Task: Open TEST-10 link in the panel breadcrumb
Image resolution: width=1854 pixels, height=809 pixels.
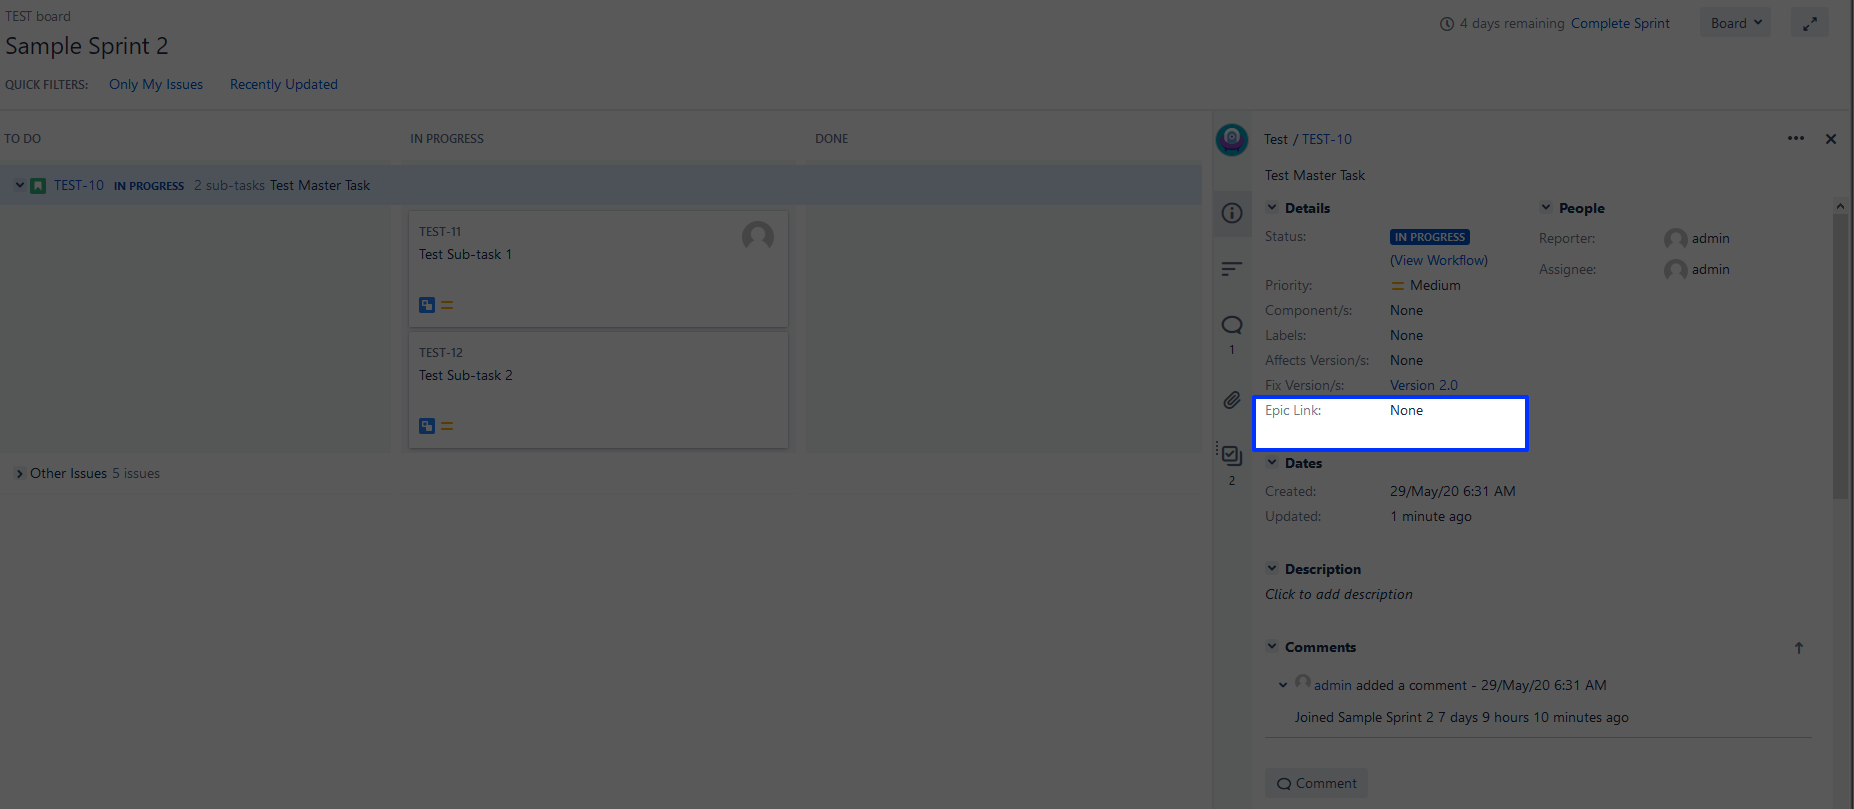Action: tap(1327, 139)
